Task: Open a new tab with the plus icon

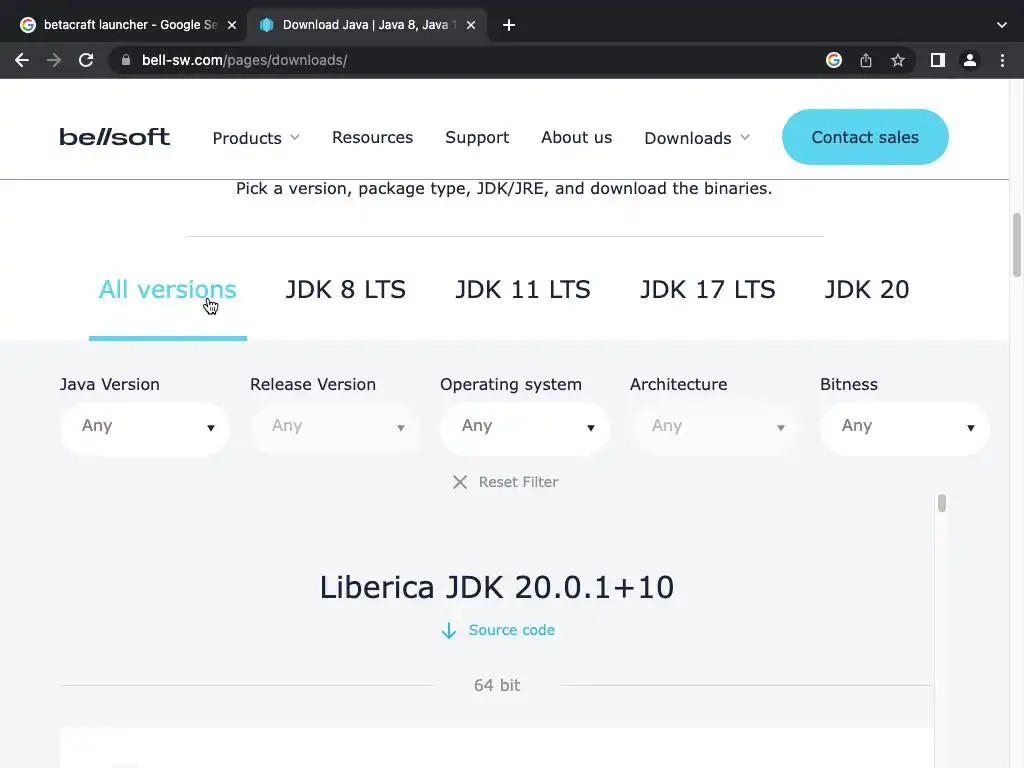Action: pyautogui.click(x=509, y=25)
